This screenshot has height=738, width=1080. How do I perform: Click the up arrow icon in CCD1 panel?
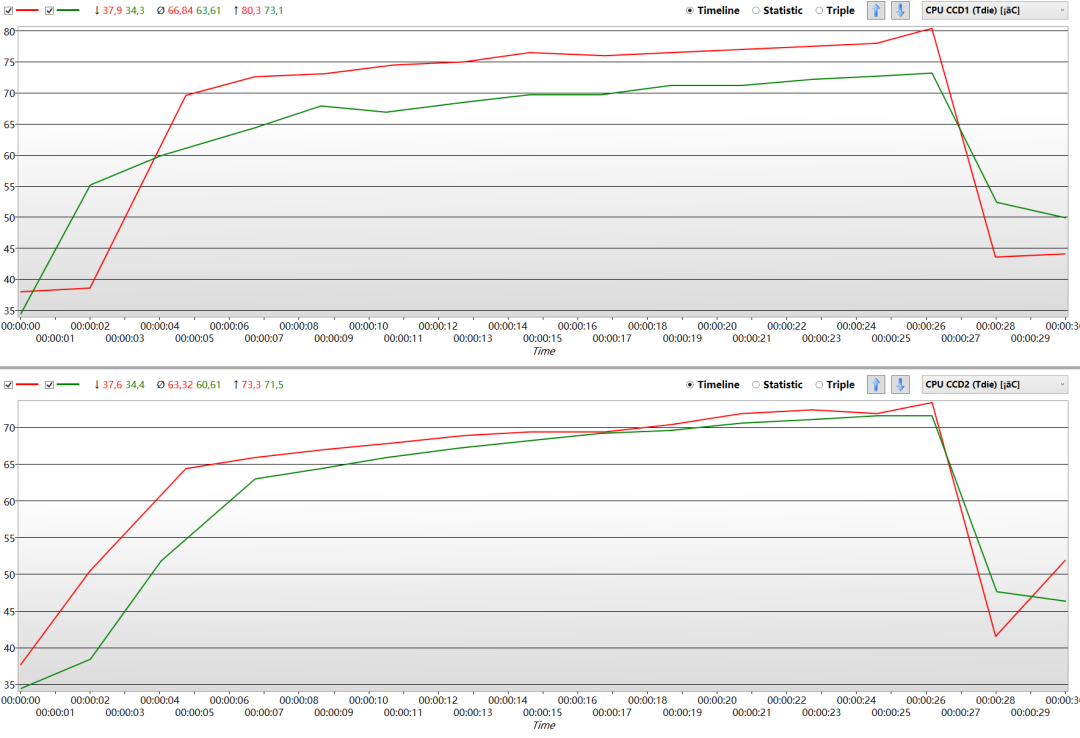876,10
